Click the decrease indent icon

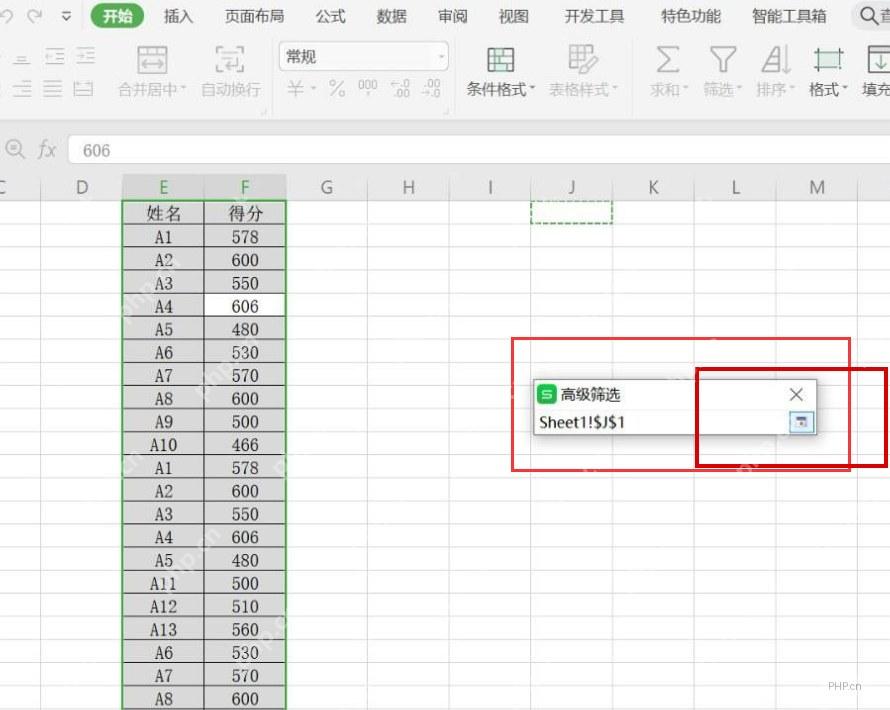pyautogui.click(x=54, y=56)
